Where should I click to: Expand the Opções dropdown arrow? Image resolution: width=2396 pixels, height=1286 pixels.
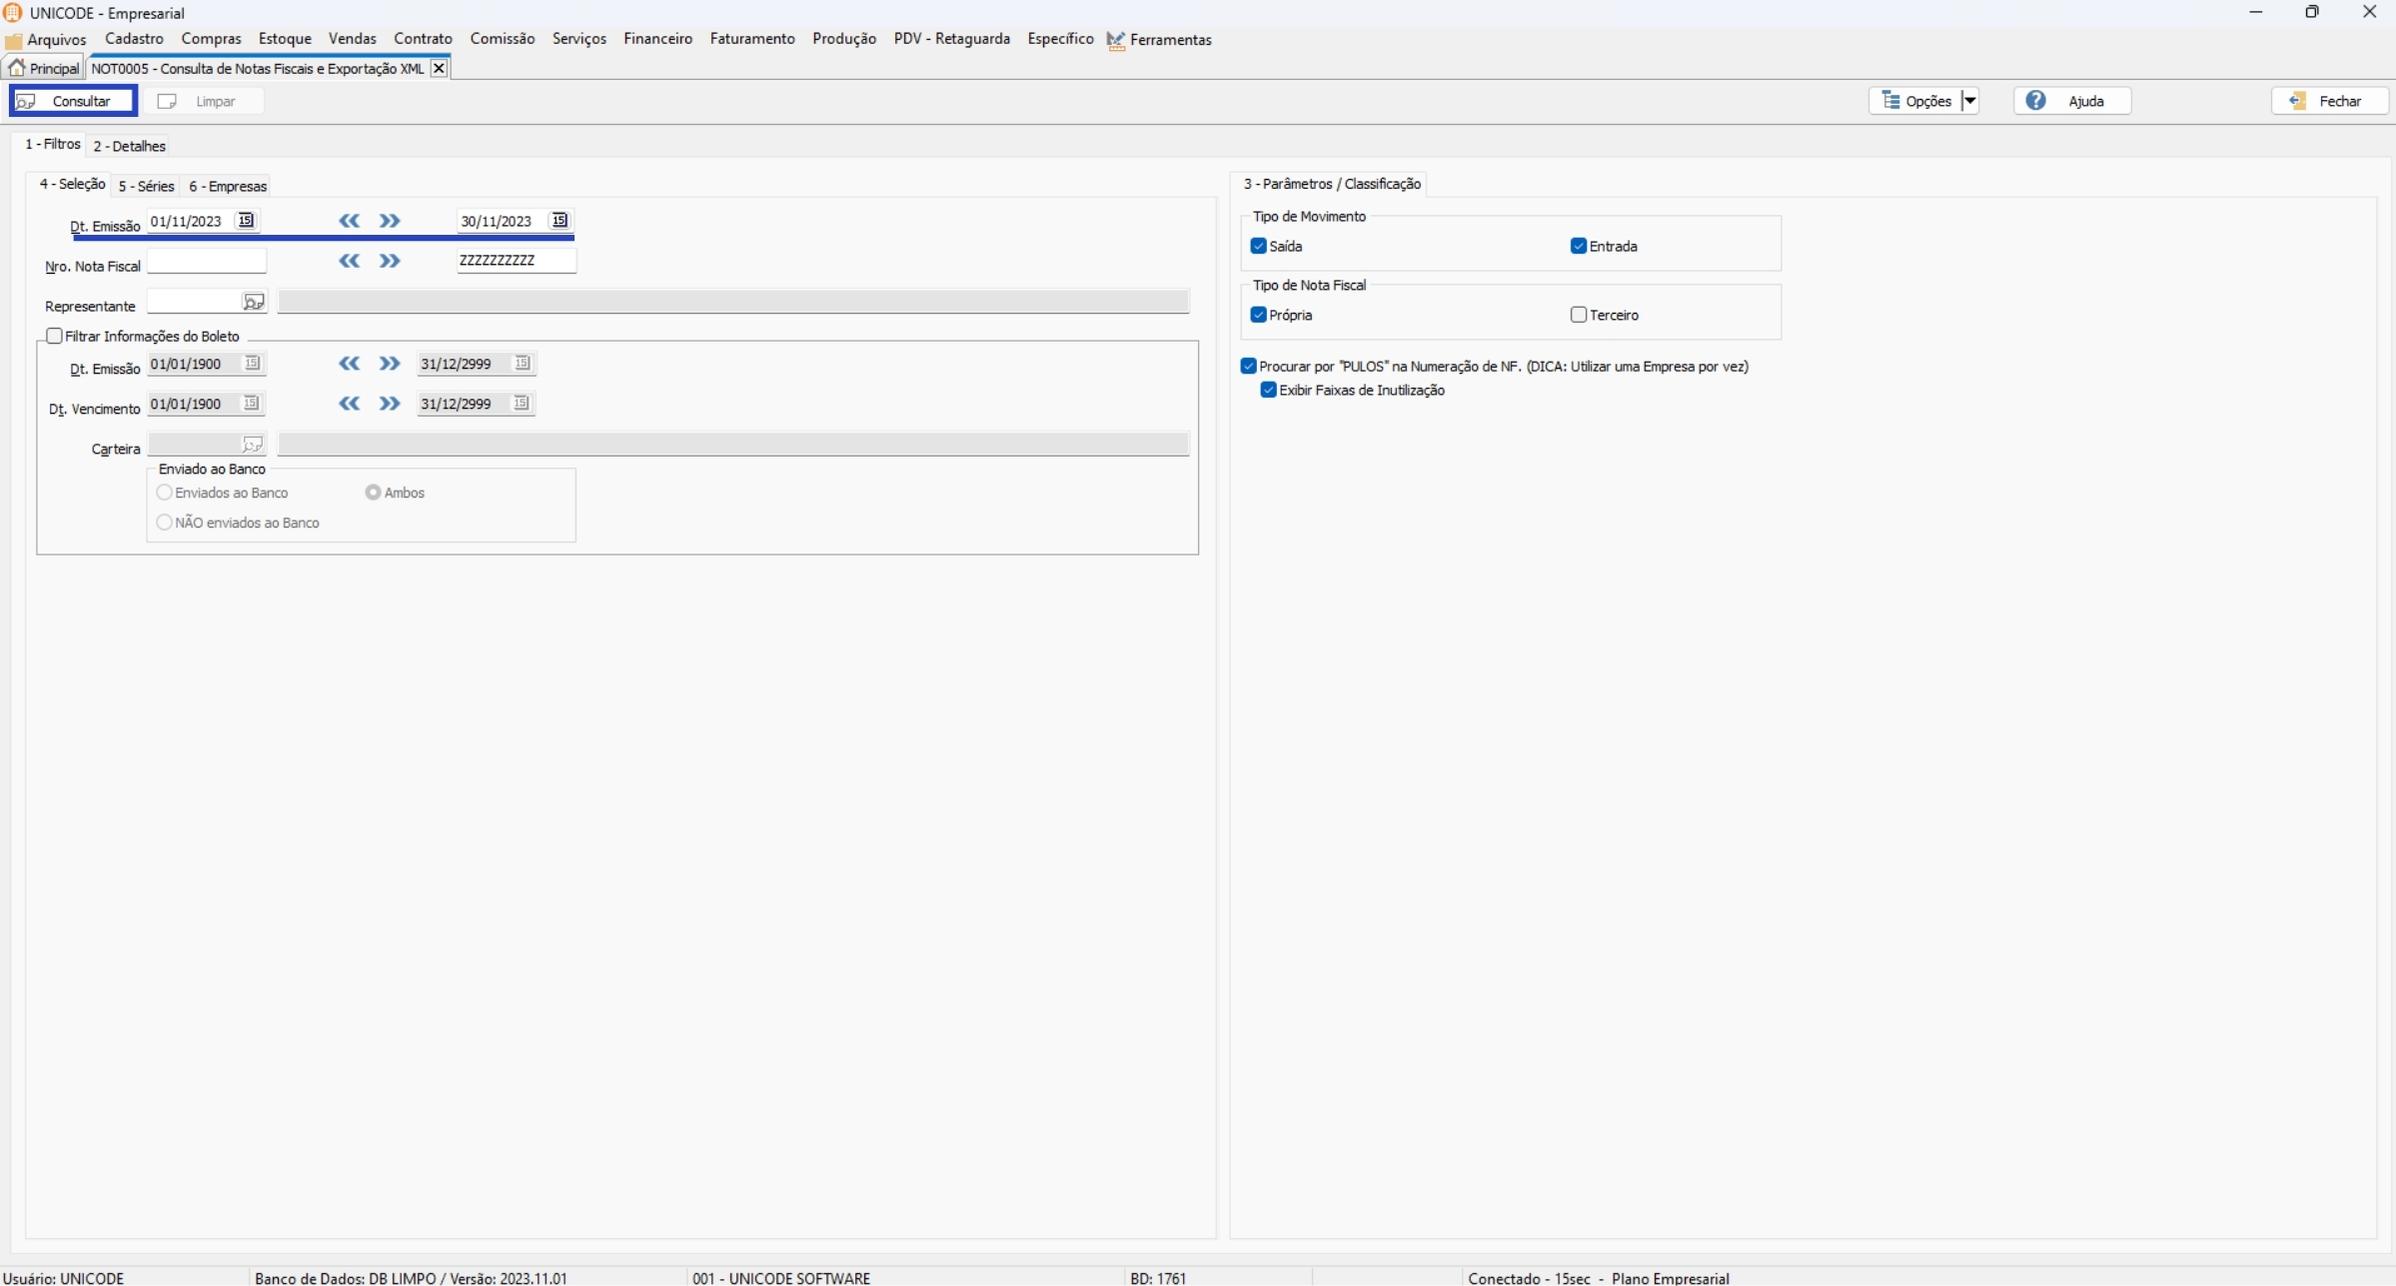pos(1969,101)
